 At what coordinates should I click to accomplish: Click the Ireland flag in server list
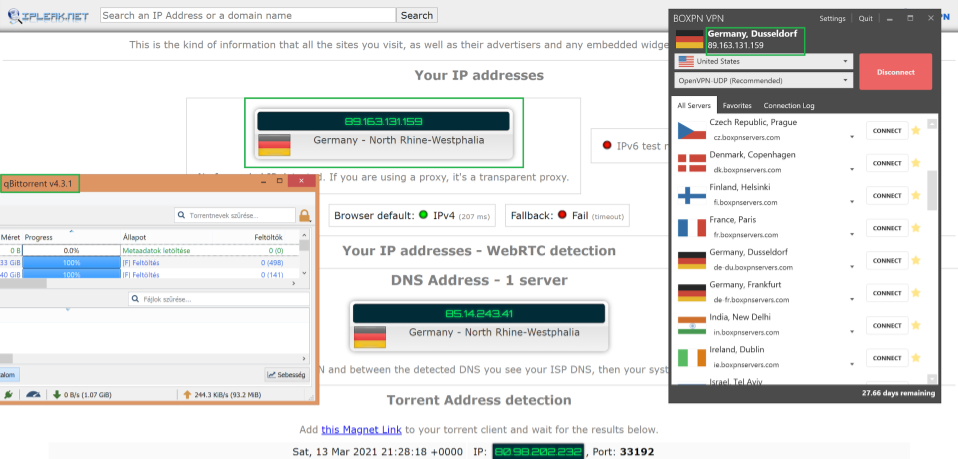pyautogui.click(x=692, y=358)
